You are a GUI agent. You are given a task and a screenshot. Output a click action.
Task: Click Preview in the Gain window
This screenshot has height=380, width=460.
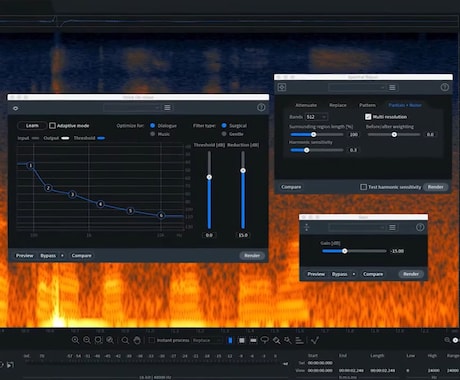tap(316, 274)
